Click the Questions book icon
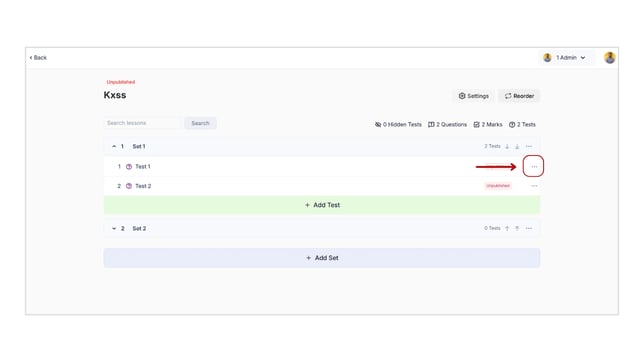This screenshot has height=362, width=644. pos(431,125)
